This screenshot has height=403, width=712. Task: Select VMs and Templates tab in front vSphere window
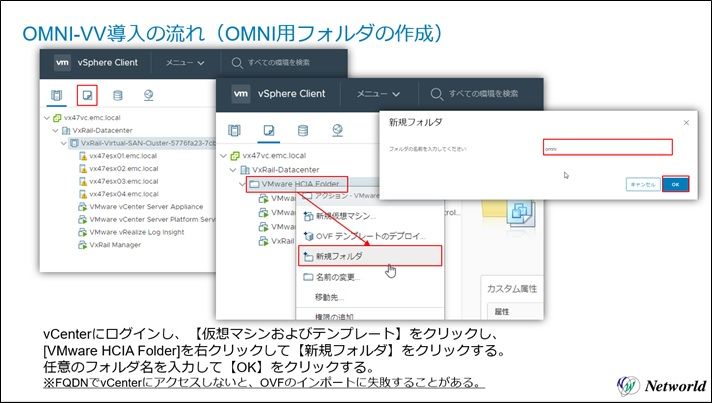pos(269,131)
